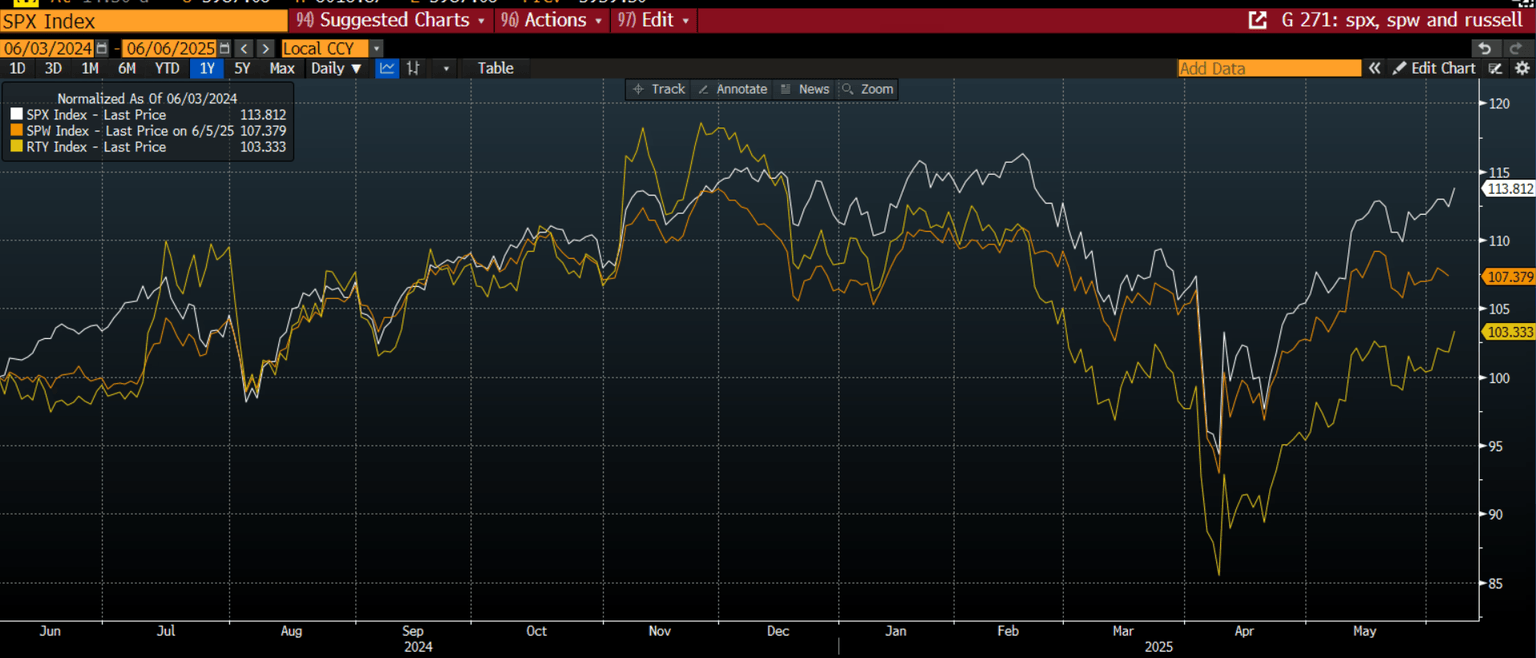The width and height of the screenshot is (1536, 658).
Task: Click the white SPX Index legend swatch
Action: [15, 115]
